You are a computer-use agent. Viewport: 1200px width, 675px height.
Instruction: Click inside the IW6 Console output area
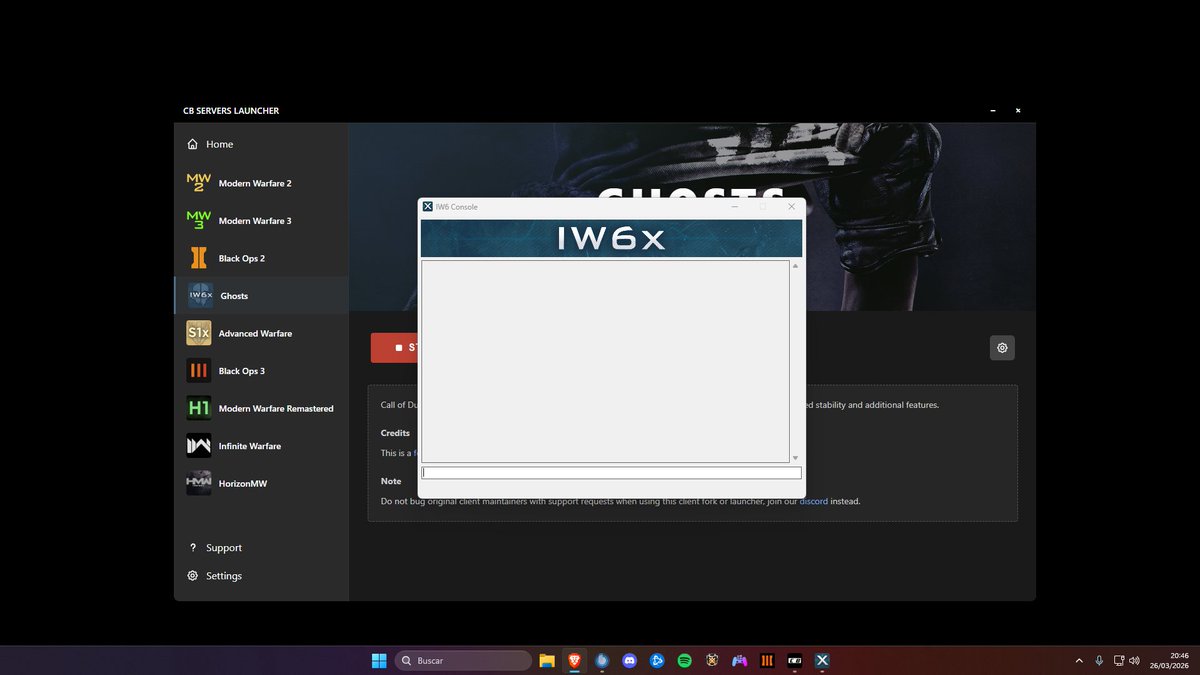(x=605, y=361)
